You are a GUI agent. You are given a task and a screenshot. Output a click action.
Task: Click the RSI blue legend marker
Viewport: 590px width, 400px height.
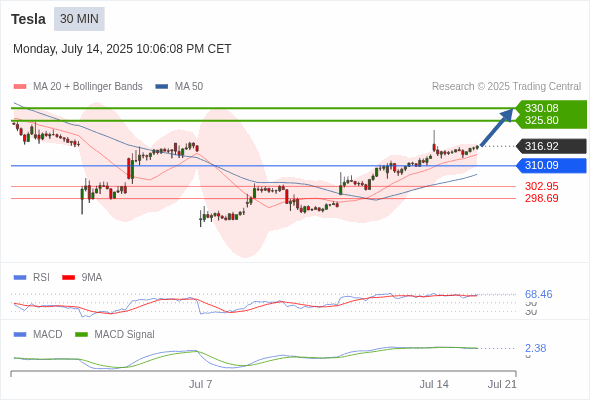[x=20, y=278]
